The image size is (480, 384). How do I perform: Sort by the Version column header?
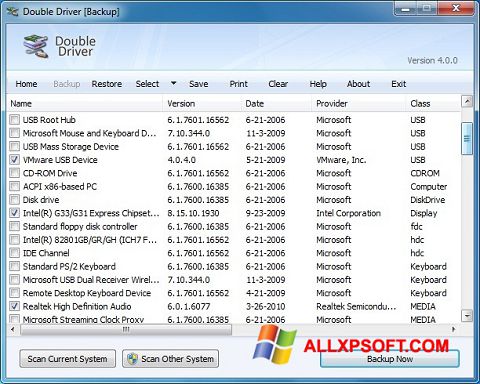(202, 104)
